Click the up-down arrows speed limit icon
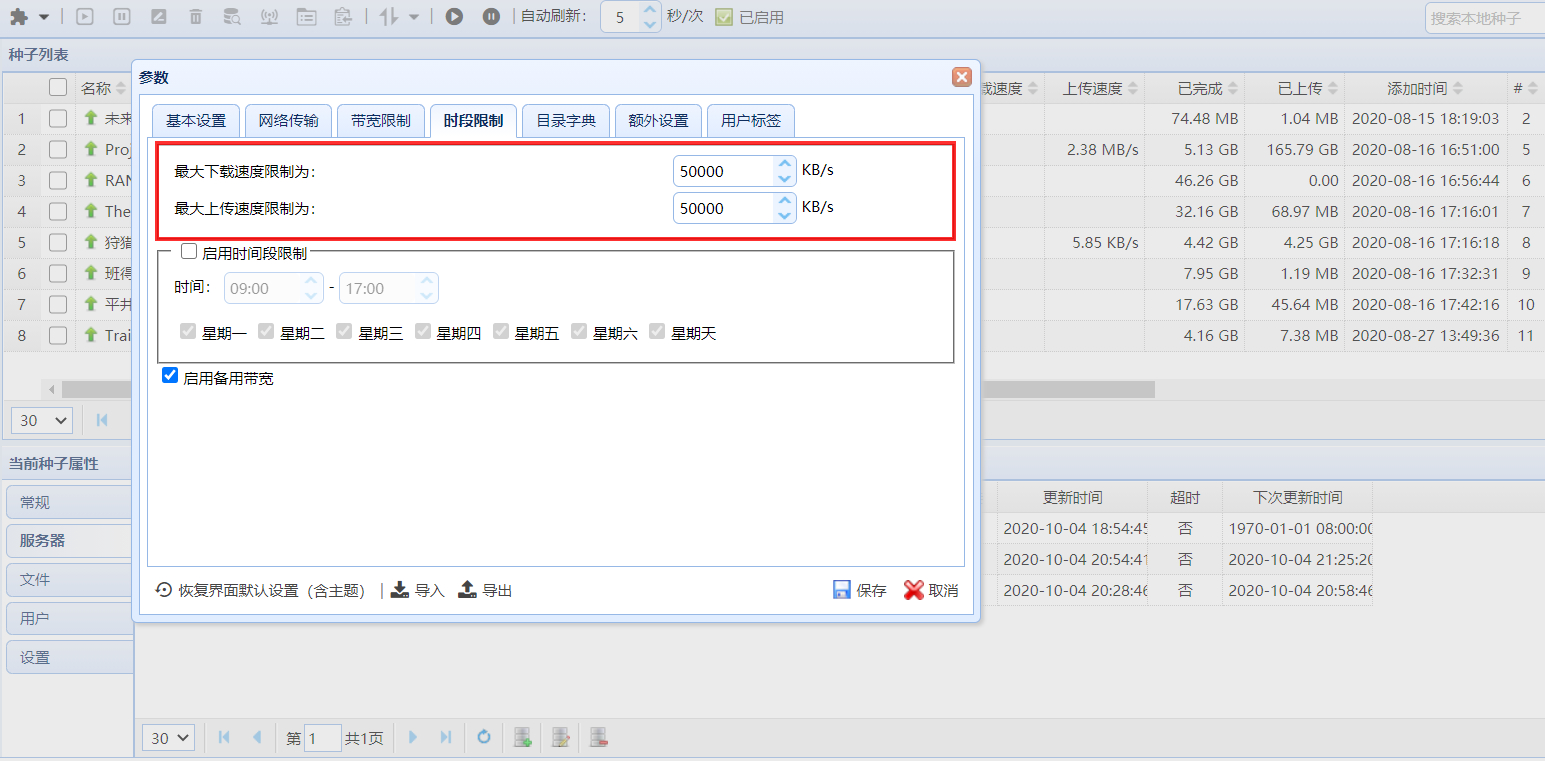1545x761 pixels. (x=389, y=17)
